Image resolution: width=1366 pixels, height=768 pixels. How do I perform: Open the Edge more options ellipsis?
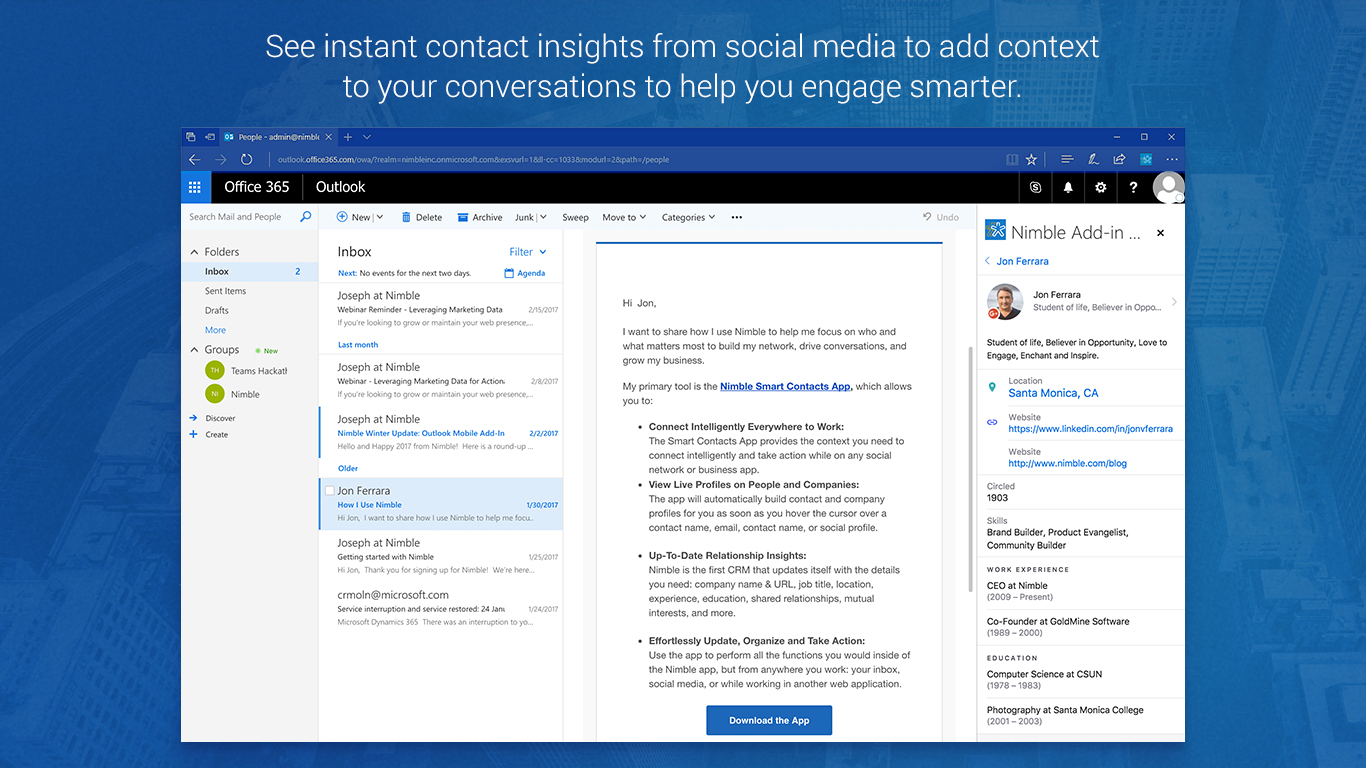click(1172, 159)
